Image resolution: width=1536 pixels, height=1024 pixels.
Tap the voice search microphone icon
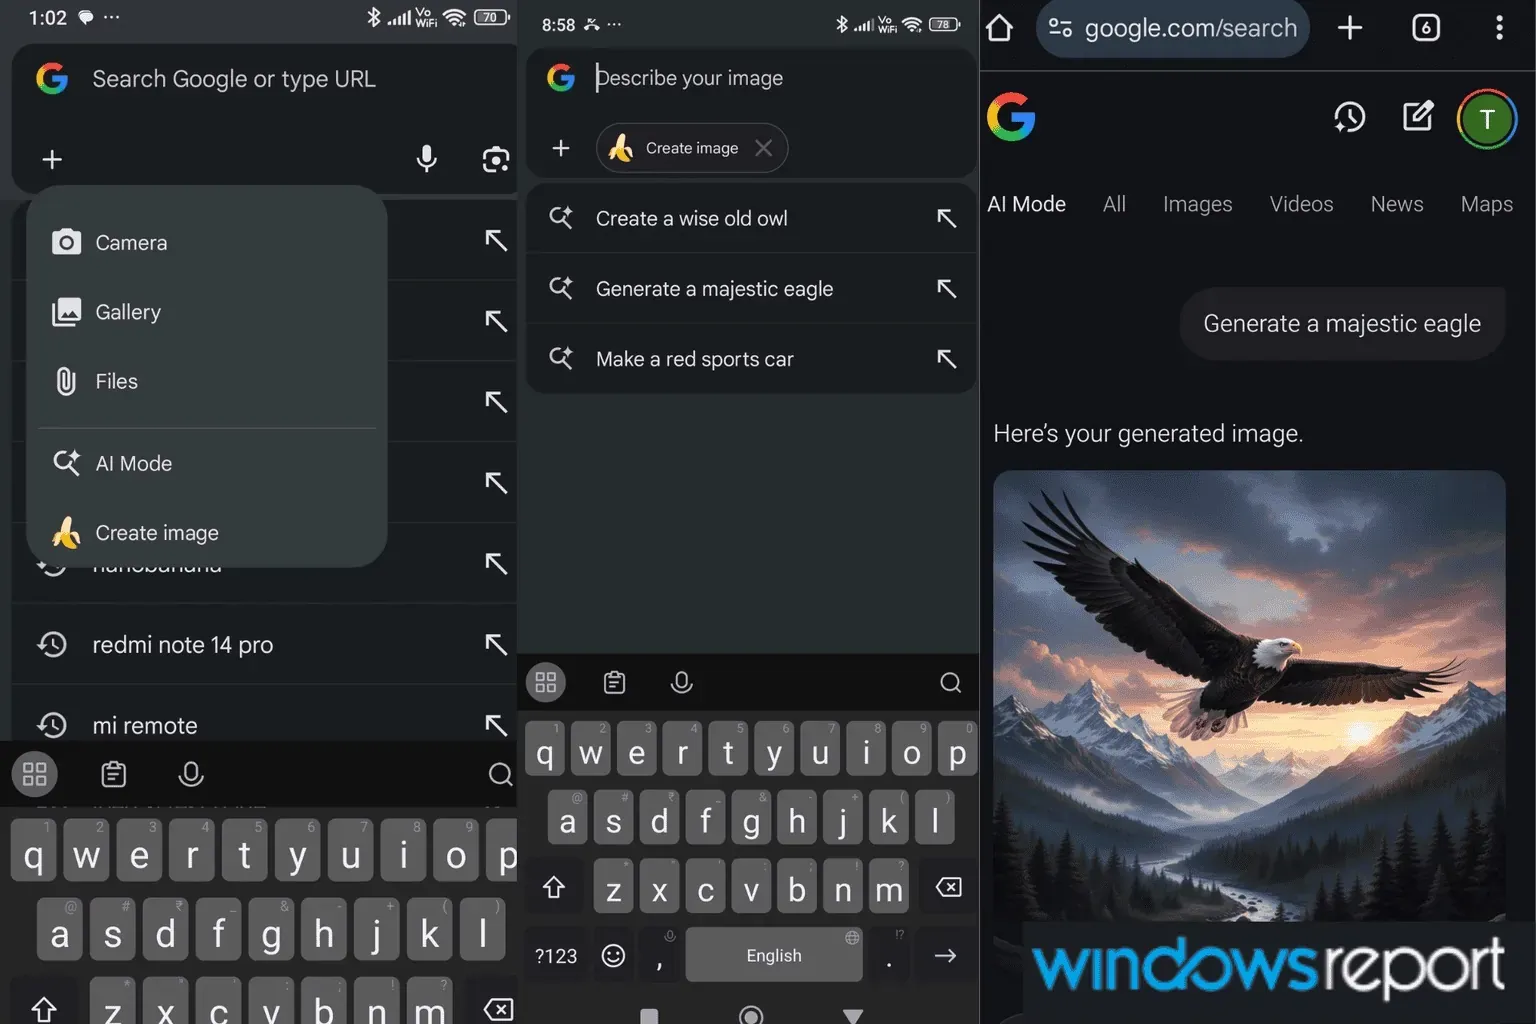coord(427,159)
